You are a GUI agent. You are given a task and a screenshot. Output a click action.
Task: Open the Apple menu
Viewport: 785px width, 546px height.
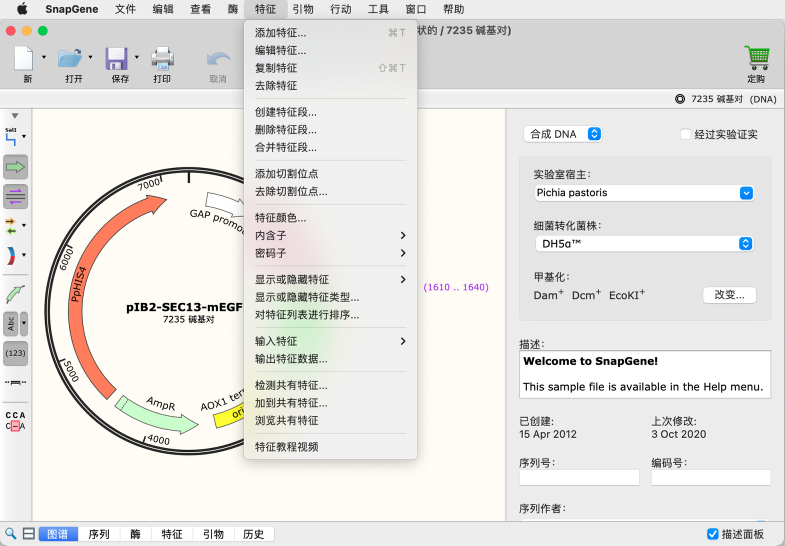click(x=23, y=9)
